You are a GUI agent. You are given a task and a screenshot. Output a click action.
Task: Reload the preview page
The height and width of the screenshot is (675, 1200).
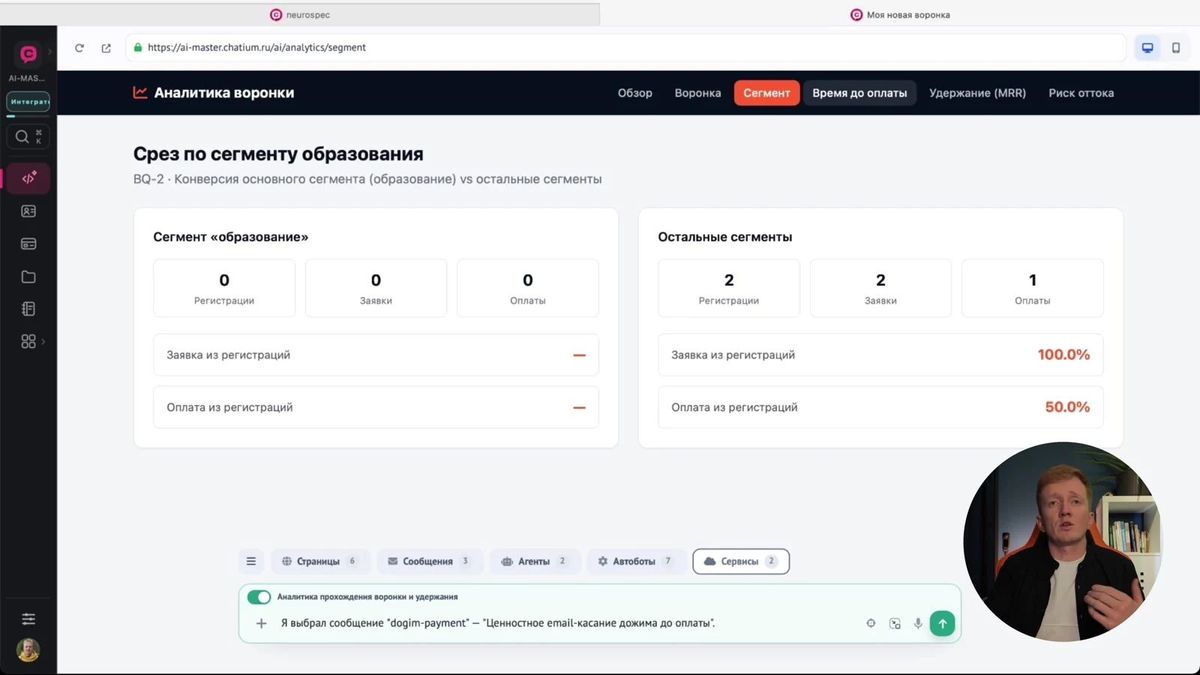pyautogui.click(x=80, y=47)
